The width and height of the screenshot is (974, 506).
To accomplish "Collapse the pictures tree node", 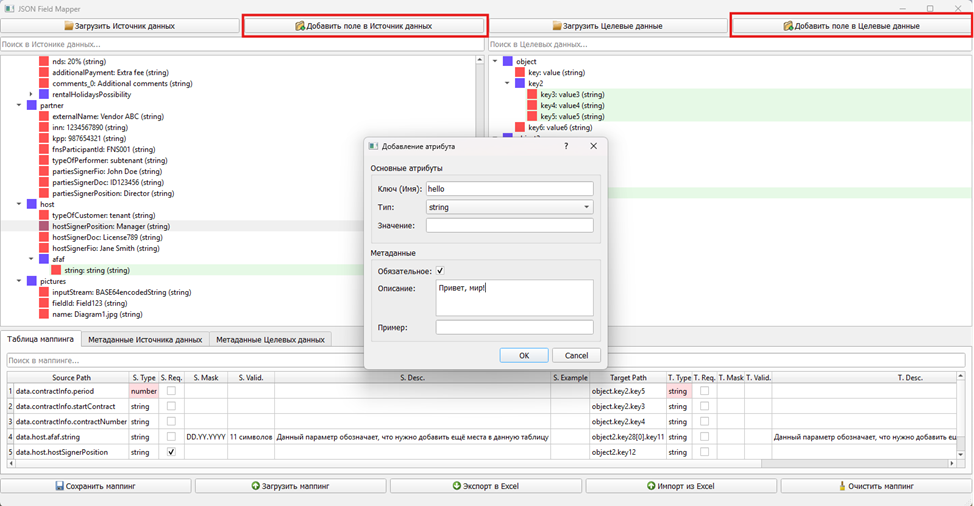I will [x=19, y=281].
